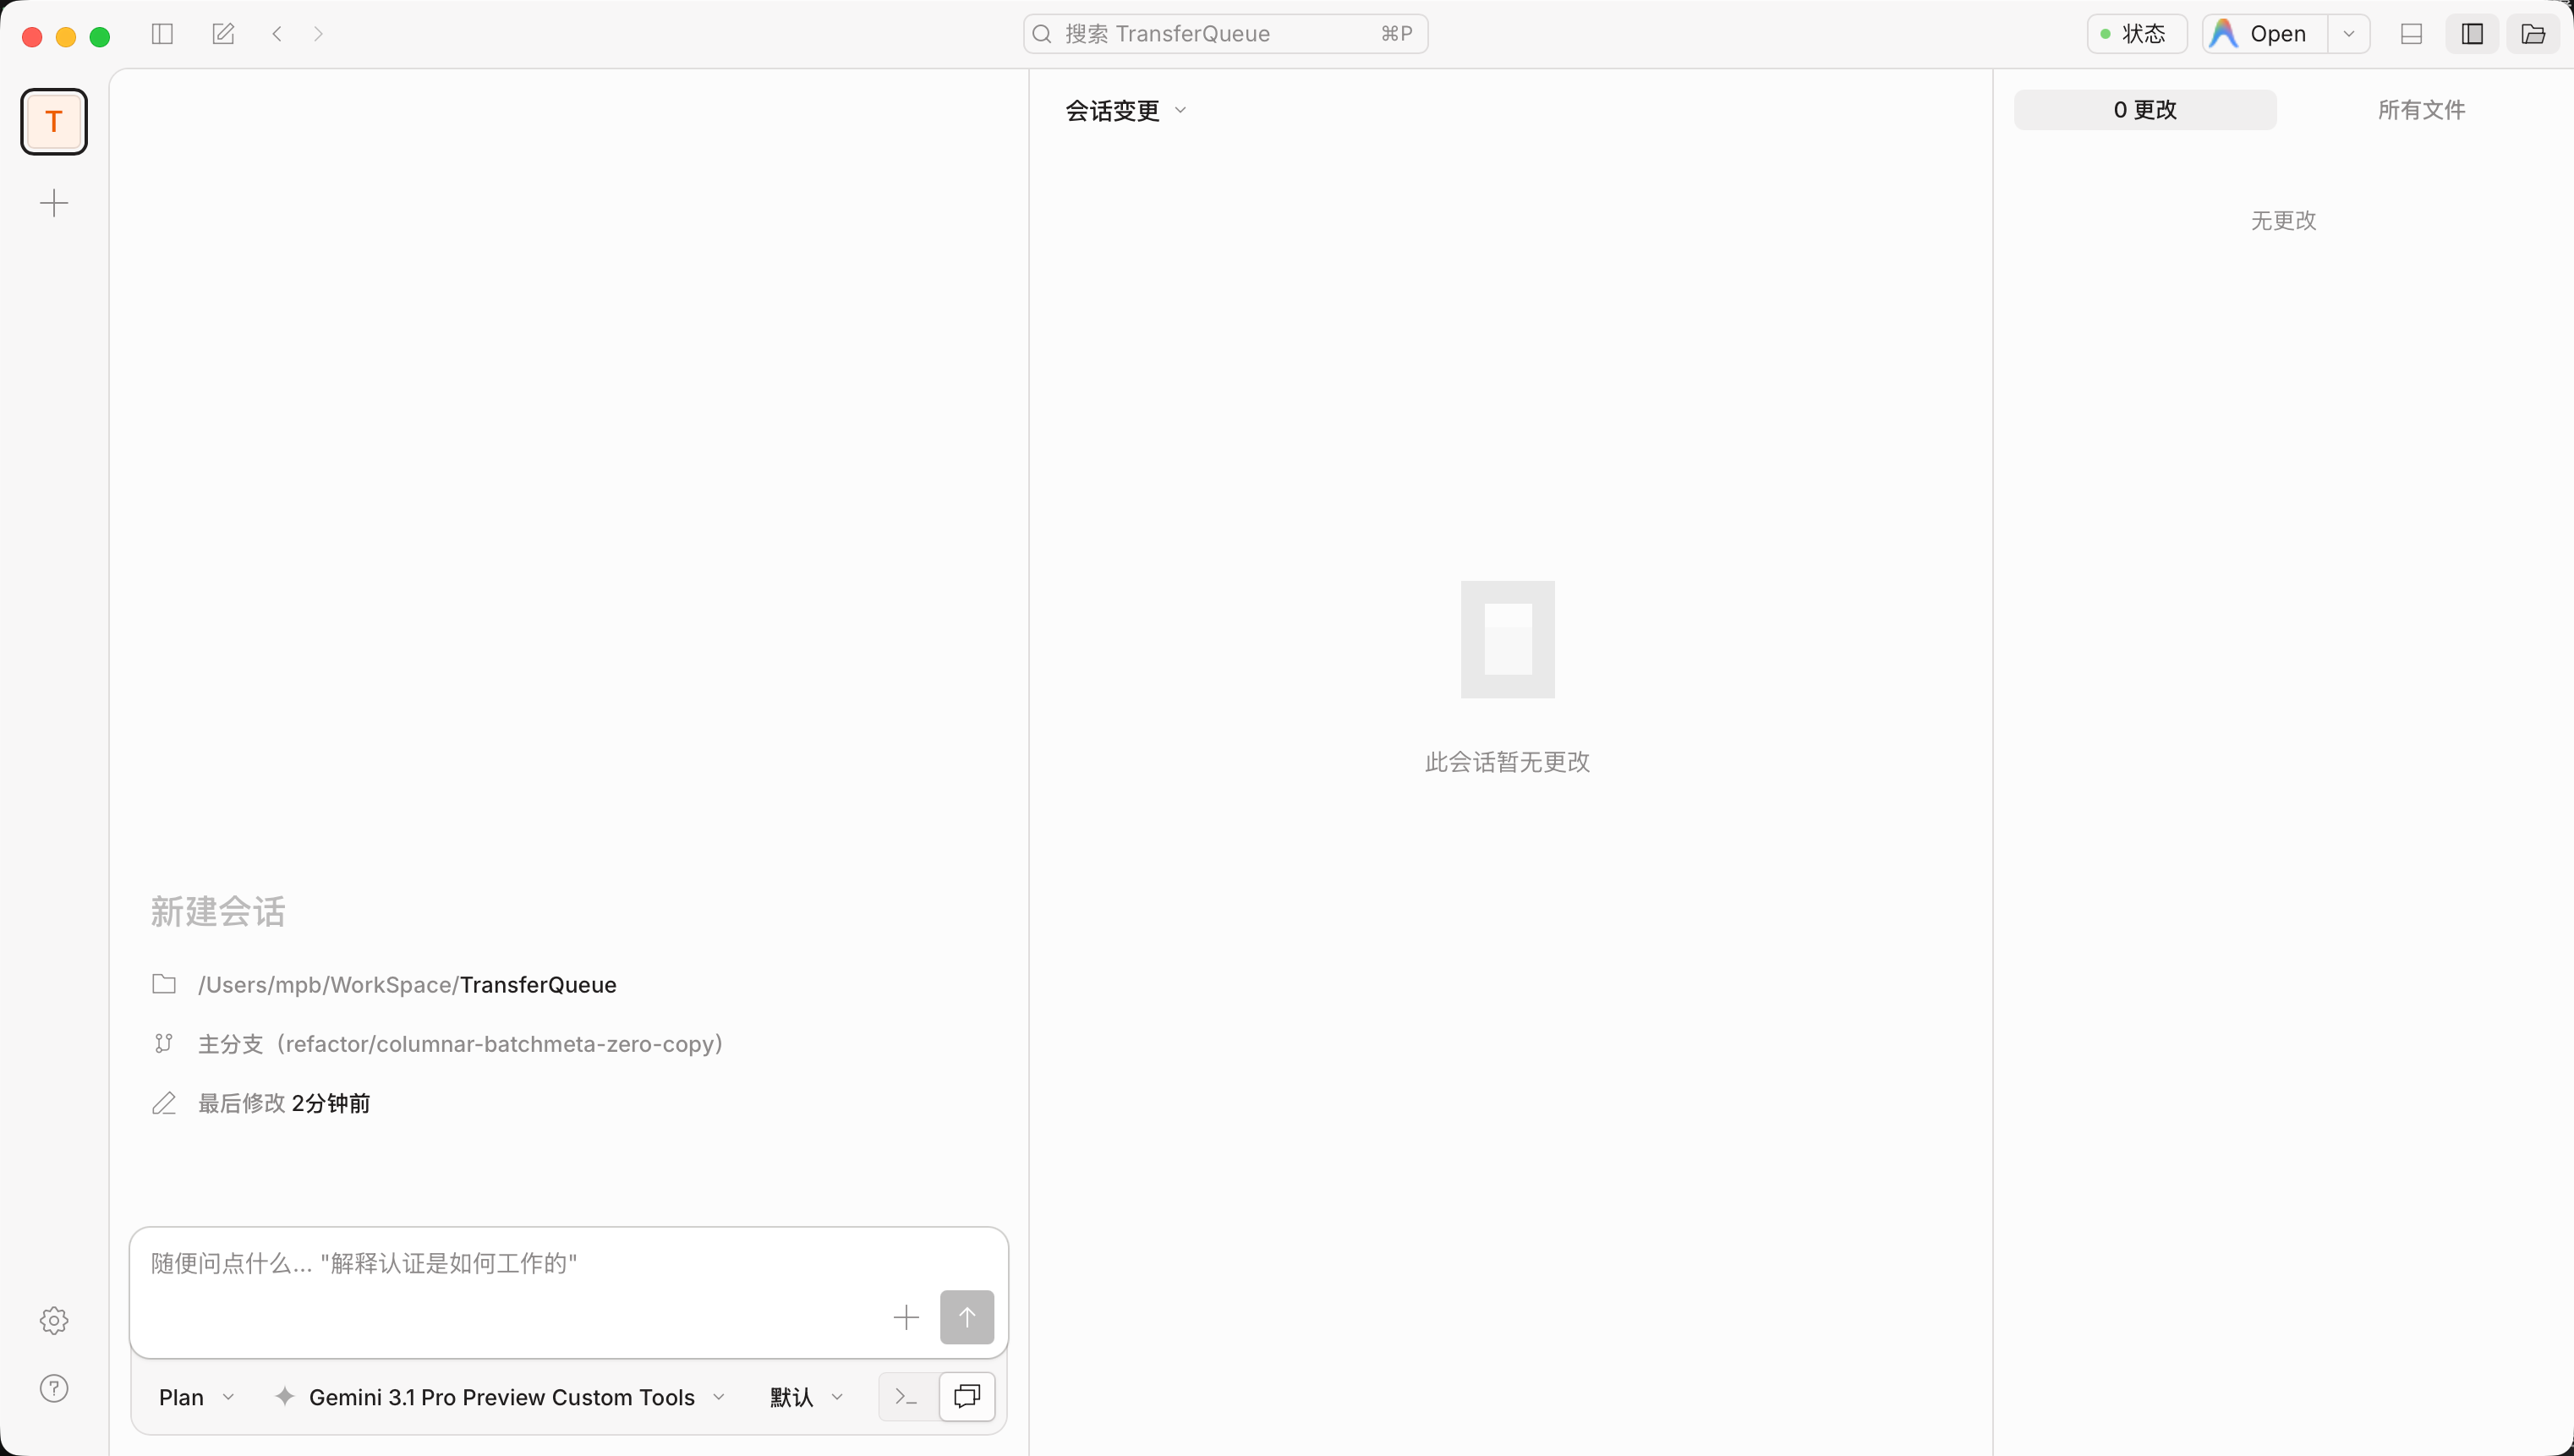Open a project via the folder icon
Viewport: 2574px width, 1456px height.
[2535, 33]
